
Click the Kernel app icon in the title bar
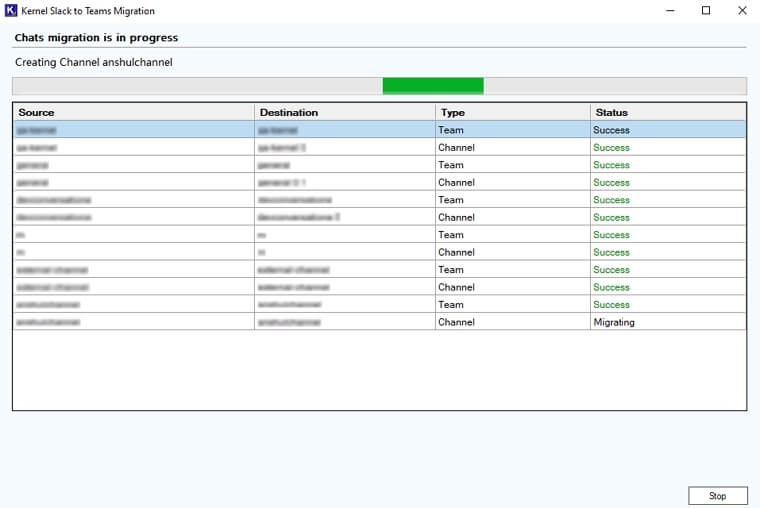tap(11, 10)
